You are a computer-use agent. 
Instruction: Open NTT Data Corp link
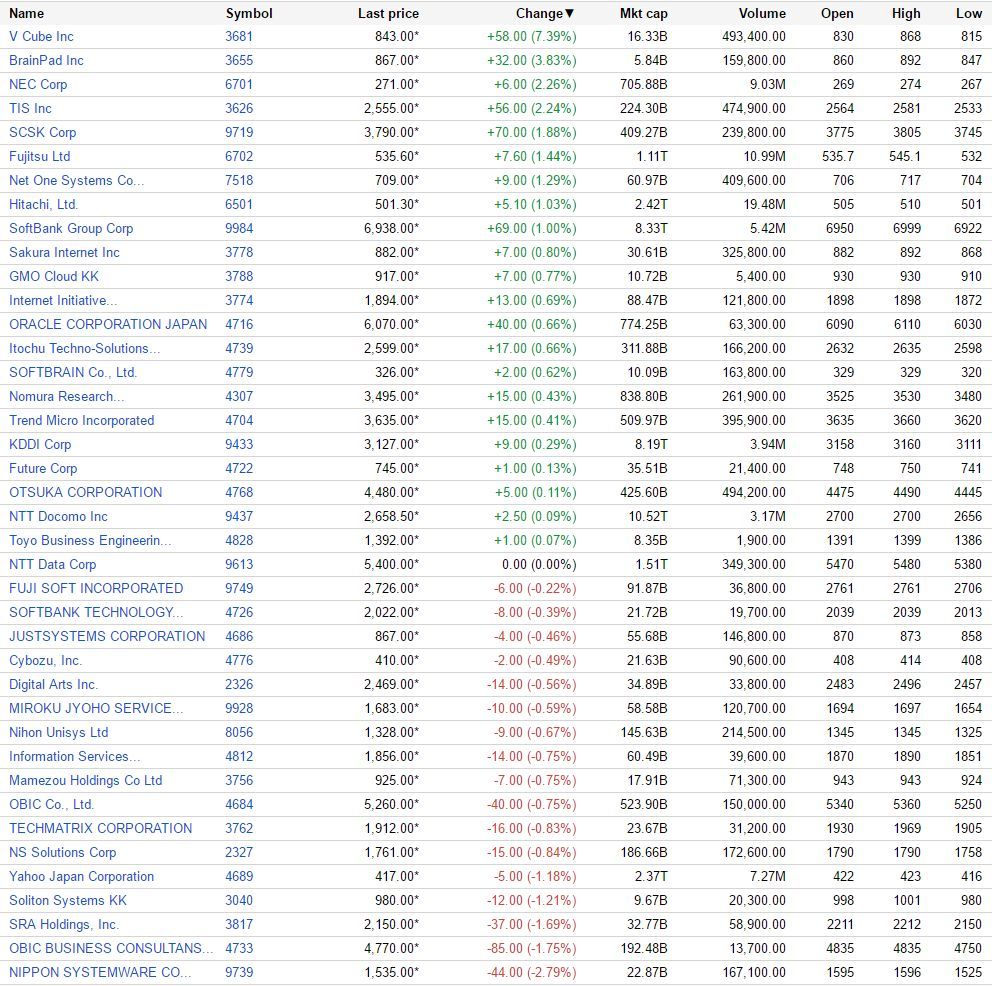tap(53, 565)
